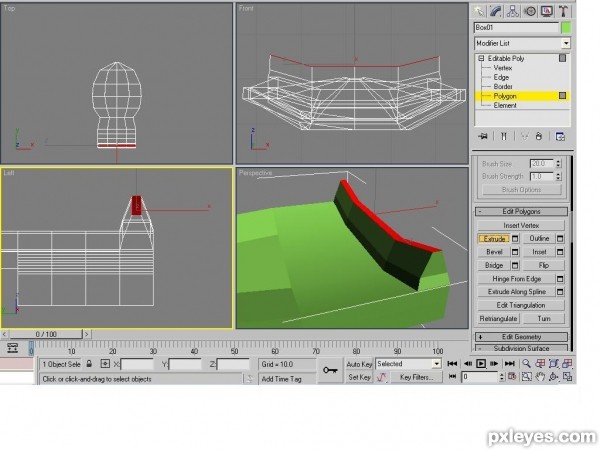The width and height of the screenshot is (600, 450).
Task: Toggle Key Mode icon beside frame field
Action: pos(452,377)
